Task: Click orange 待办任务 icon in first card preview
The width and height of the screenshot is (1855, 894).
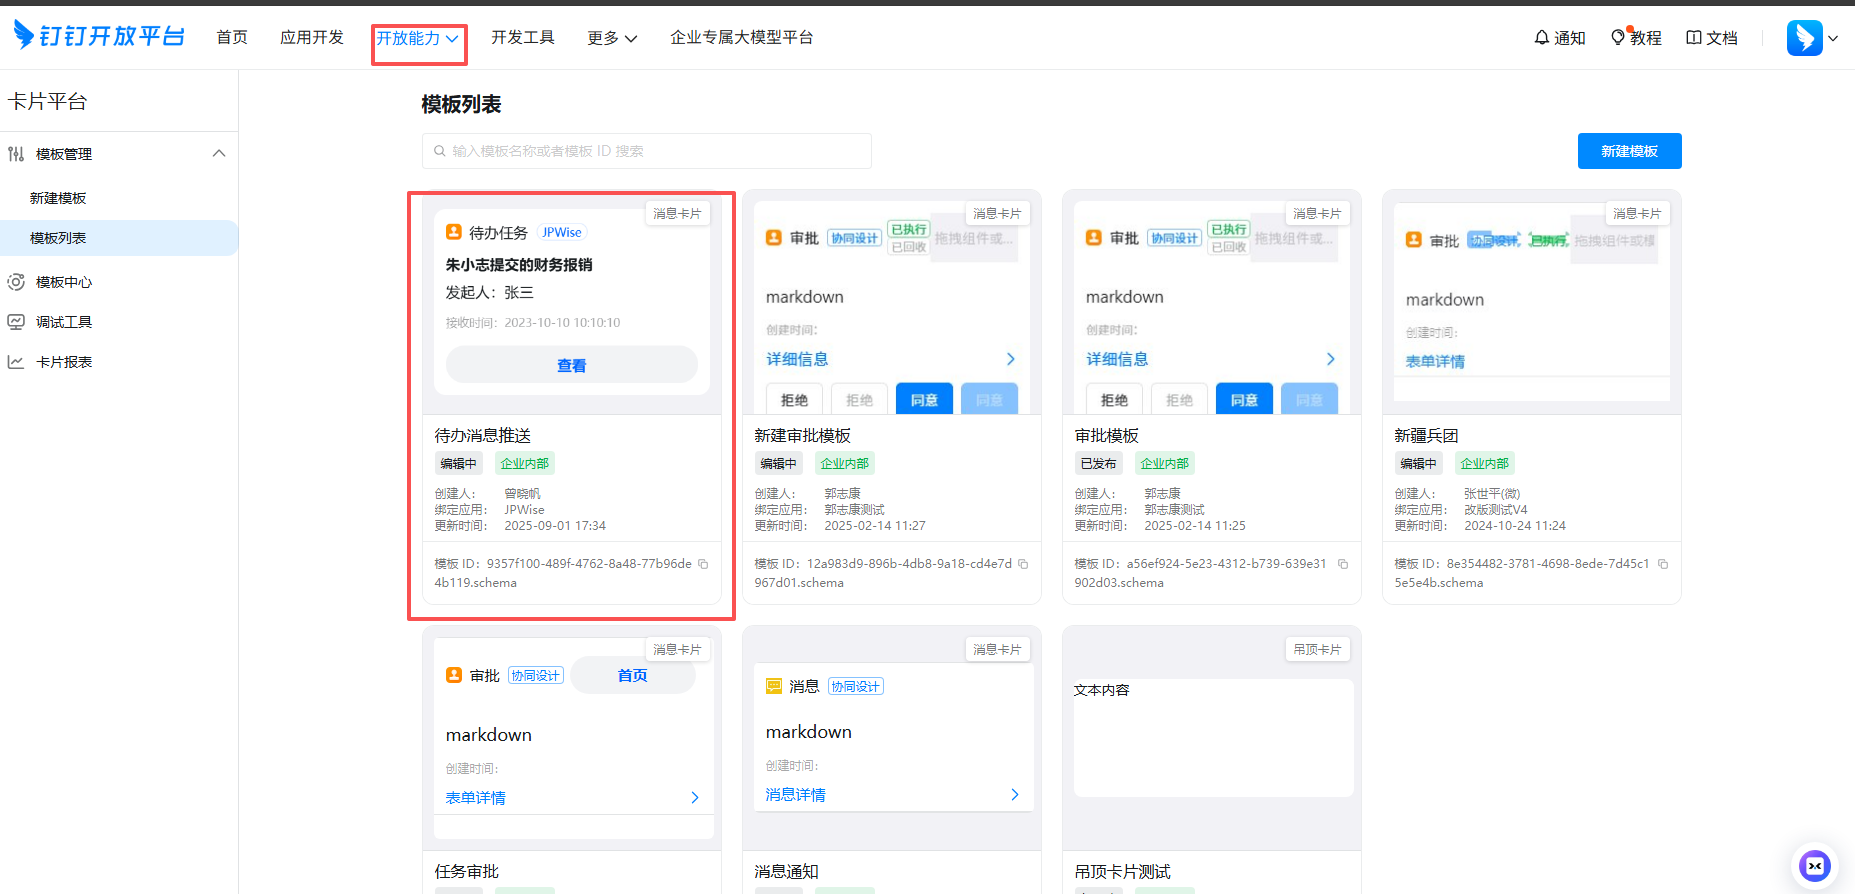Action: coord(454,232)
